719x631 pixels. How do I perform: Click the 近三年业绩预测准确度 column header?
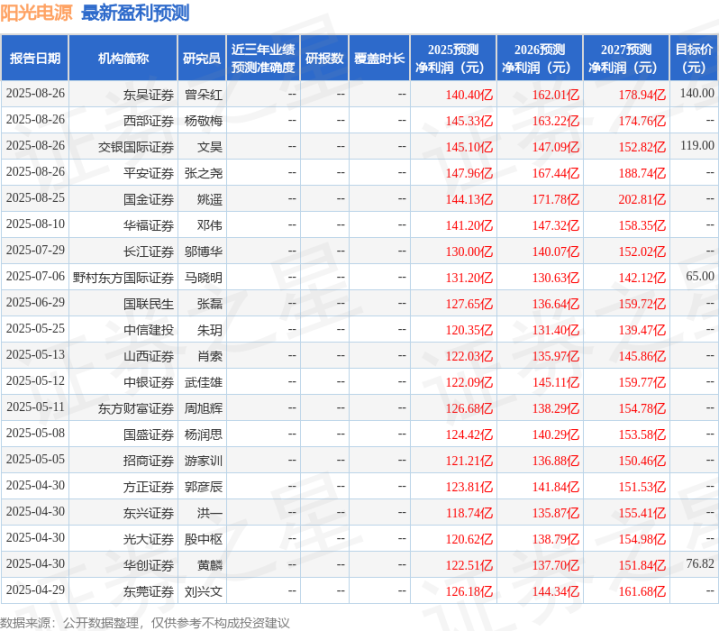[x=263, y=58]
